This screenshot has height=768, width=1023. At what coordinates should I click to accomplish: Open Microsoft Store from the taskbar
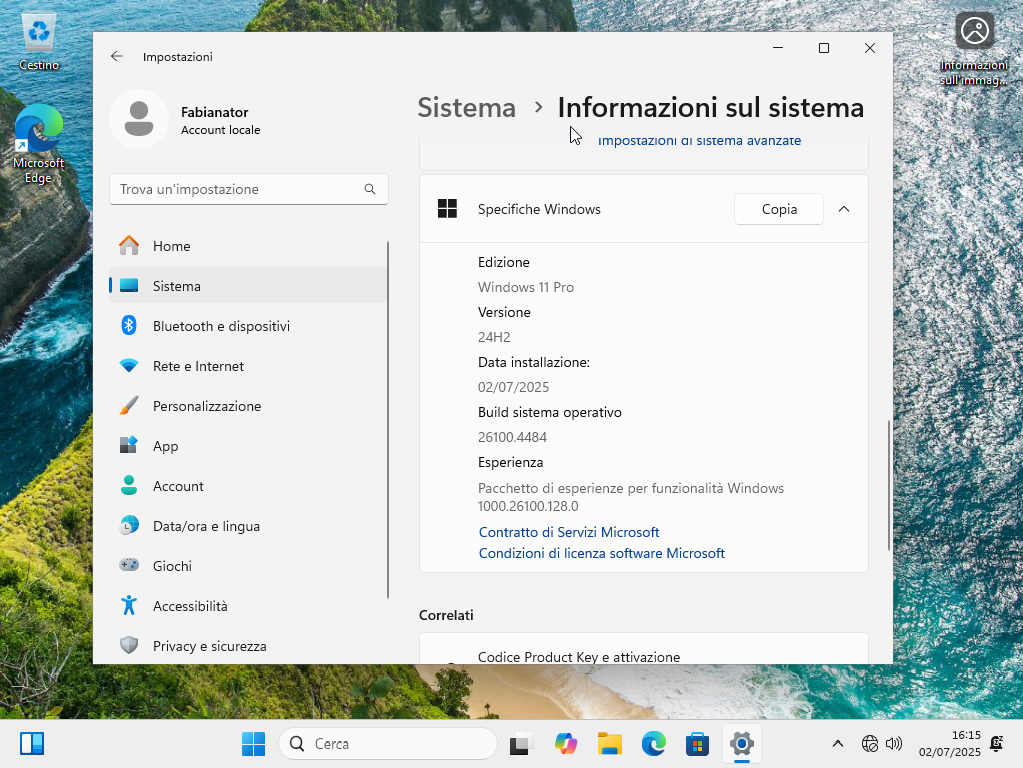[697, 744]
